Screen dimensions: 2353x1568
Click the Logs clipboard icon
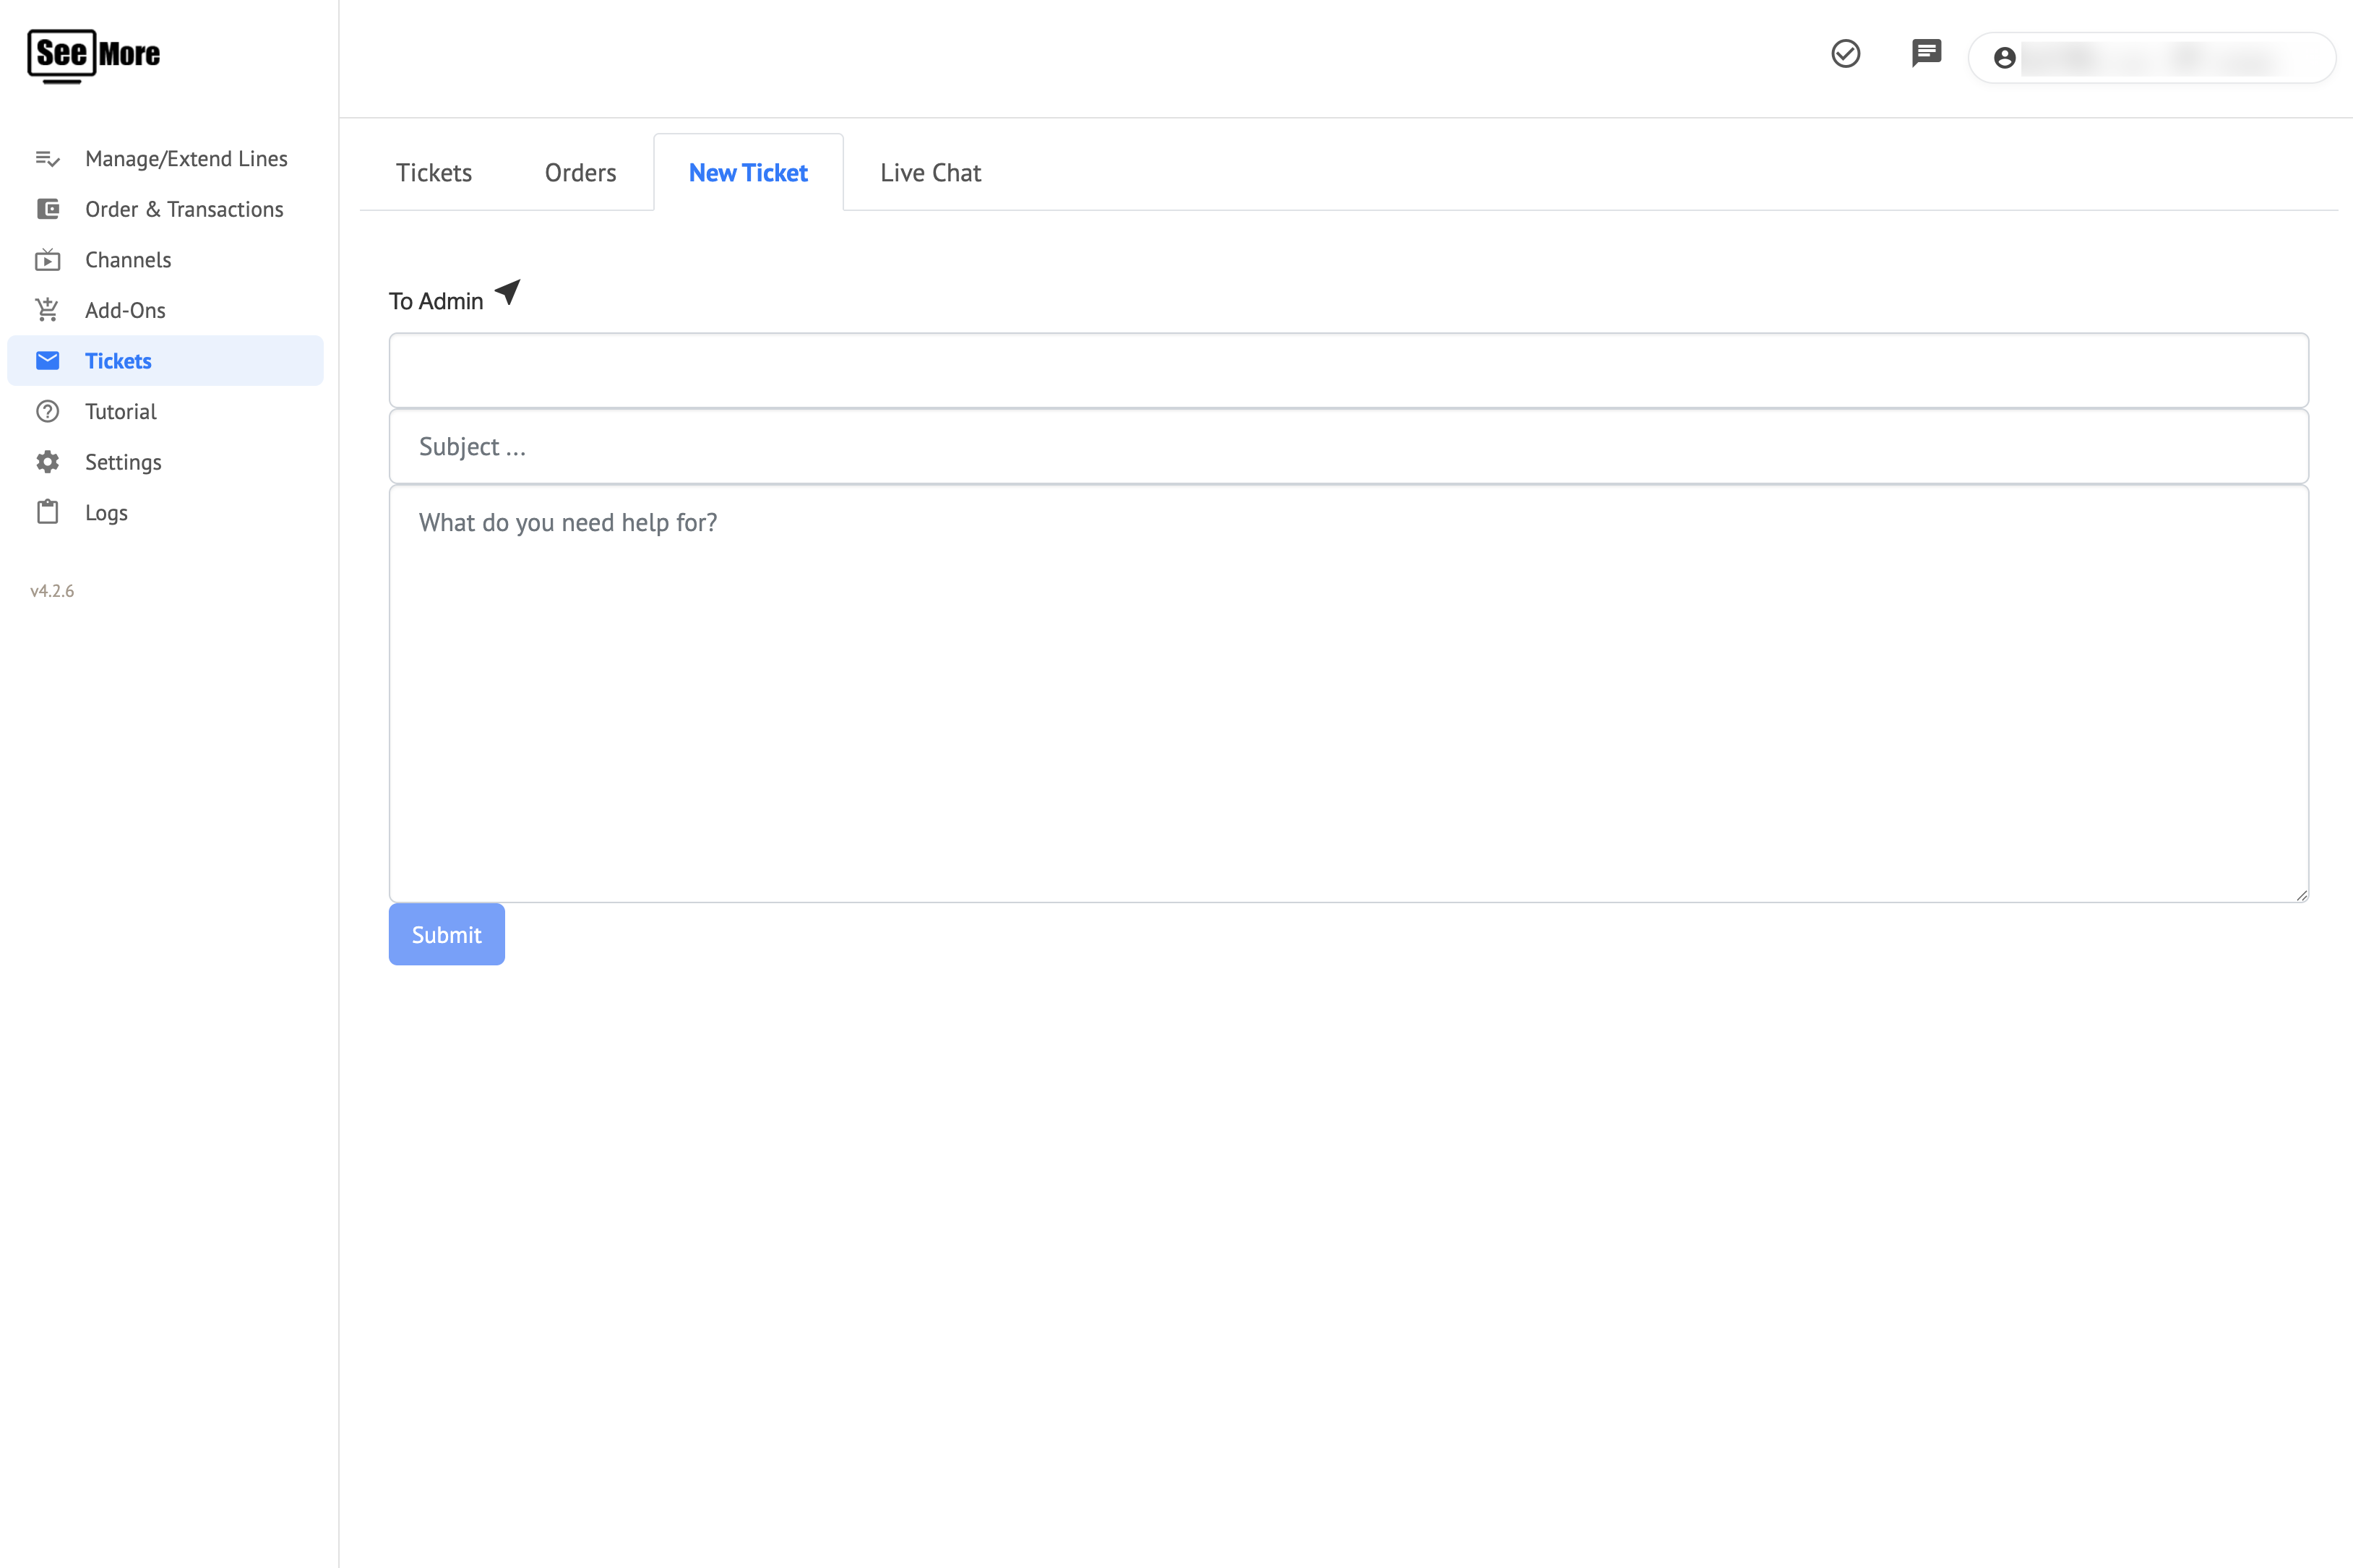coord(47,512)
